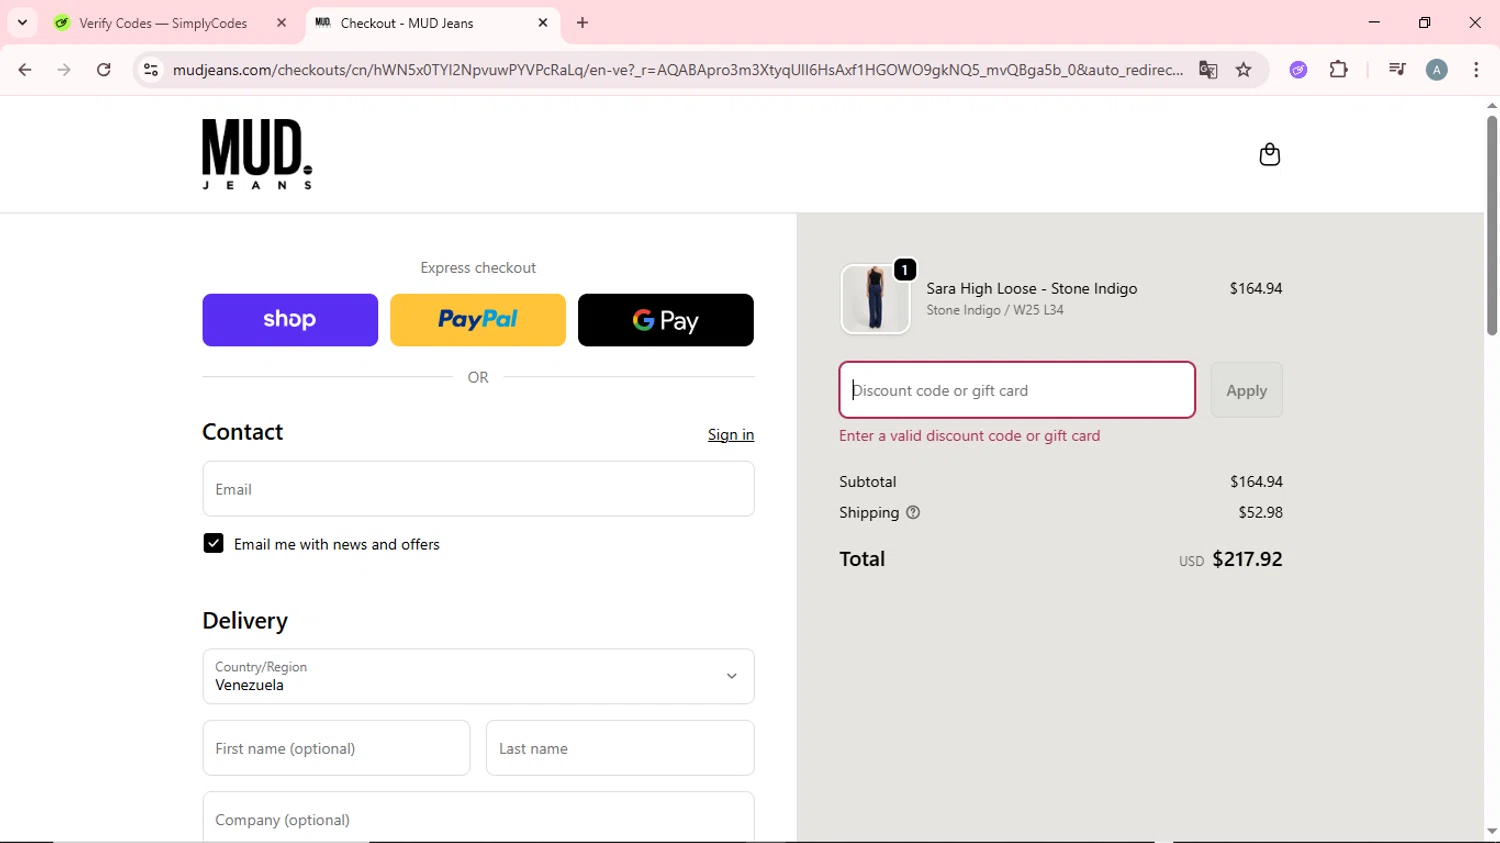This screenshot has width=1500, height=843.
Task: Click the Last name field
Action: 620,748
